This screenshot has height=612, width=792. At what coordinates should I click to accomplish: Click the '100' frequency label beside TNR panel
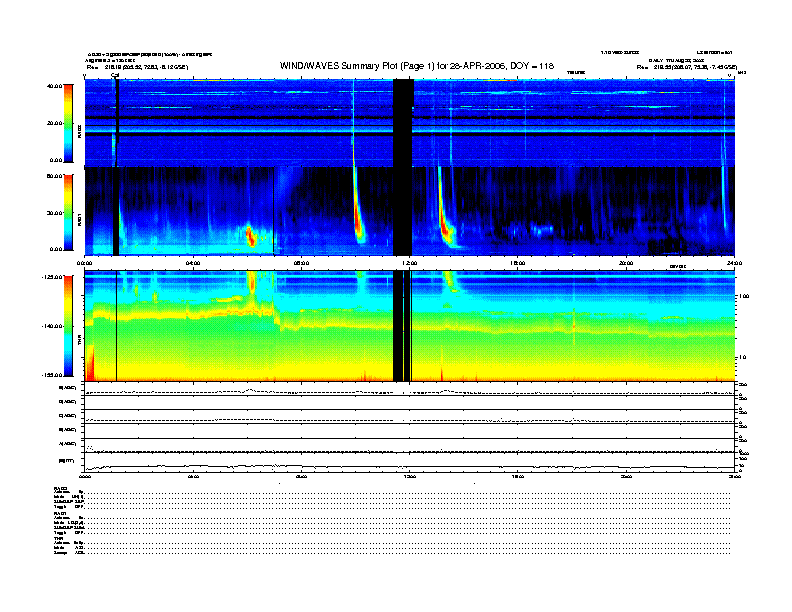pyautogui.click(x=744, y=296)
